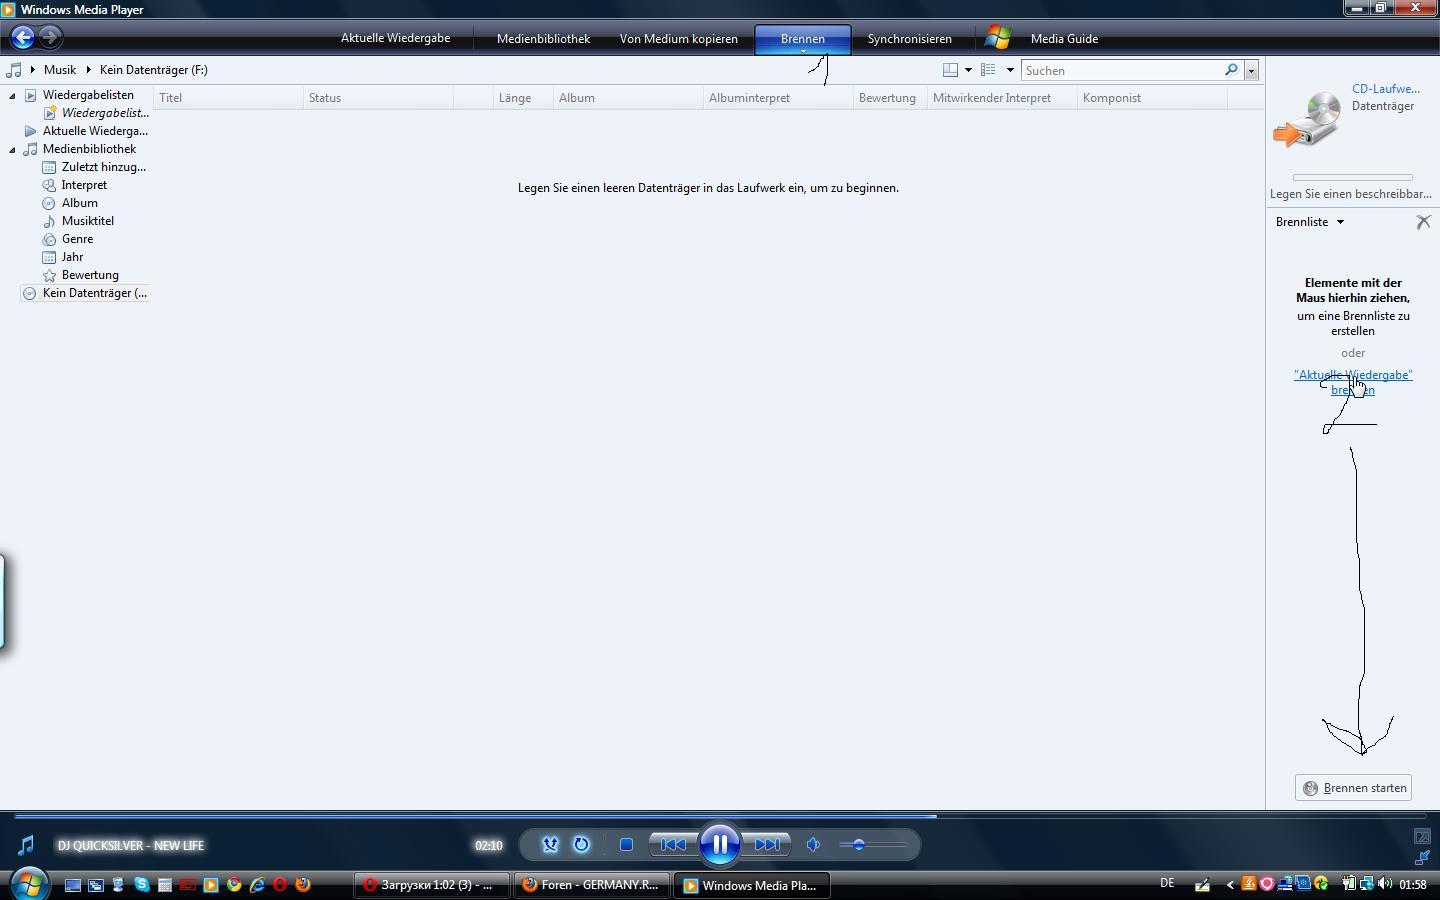Open Zuletzt hinzug... in the library tree

(x=103, y=167)
